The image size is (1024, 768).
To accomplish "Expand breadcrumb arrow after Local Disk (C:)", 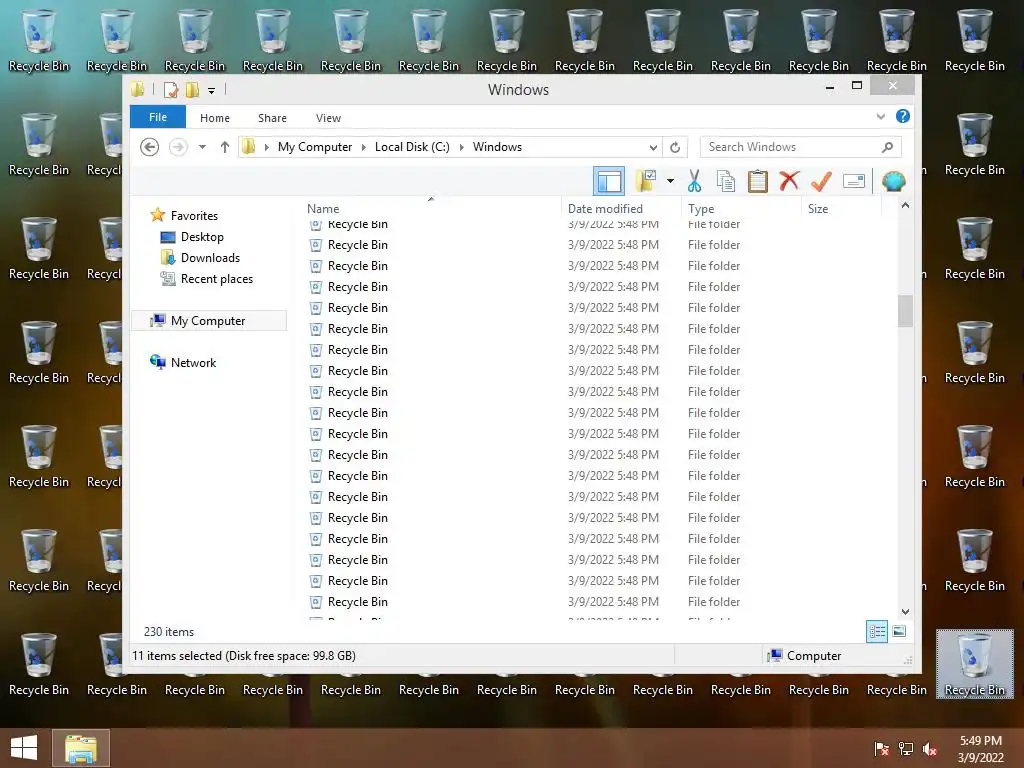I will (x=461, y=147).
